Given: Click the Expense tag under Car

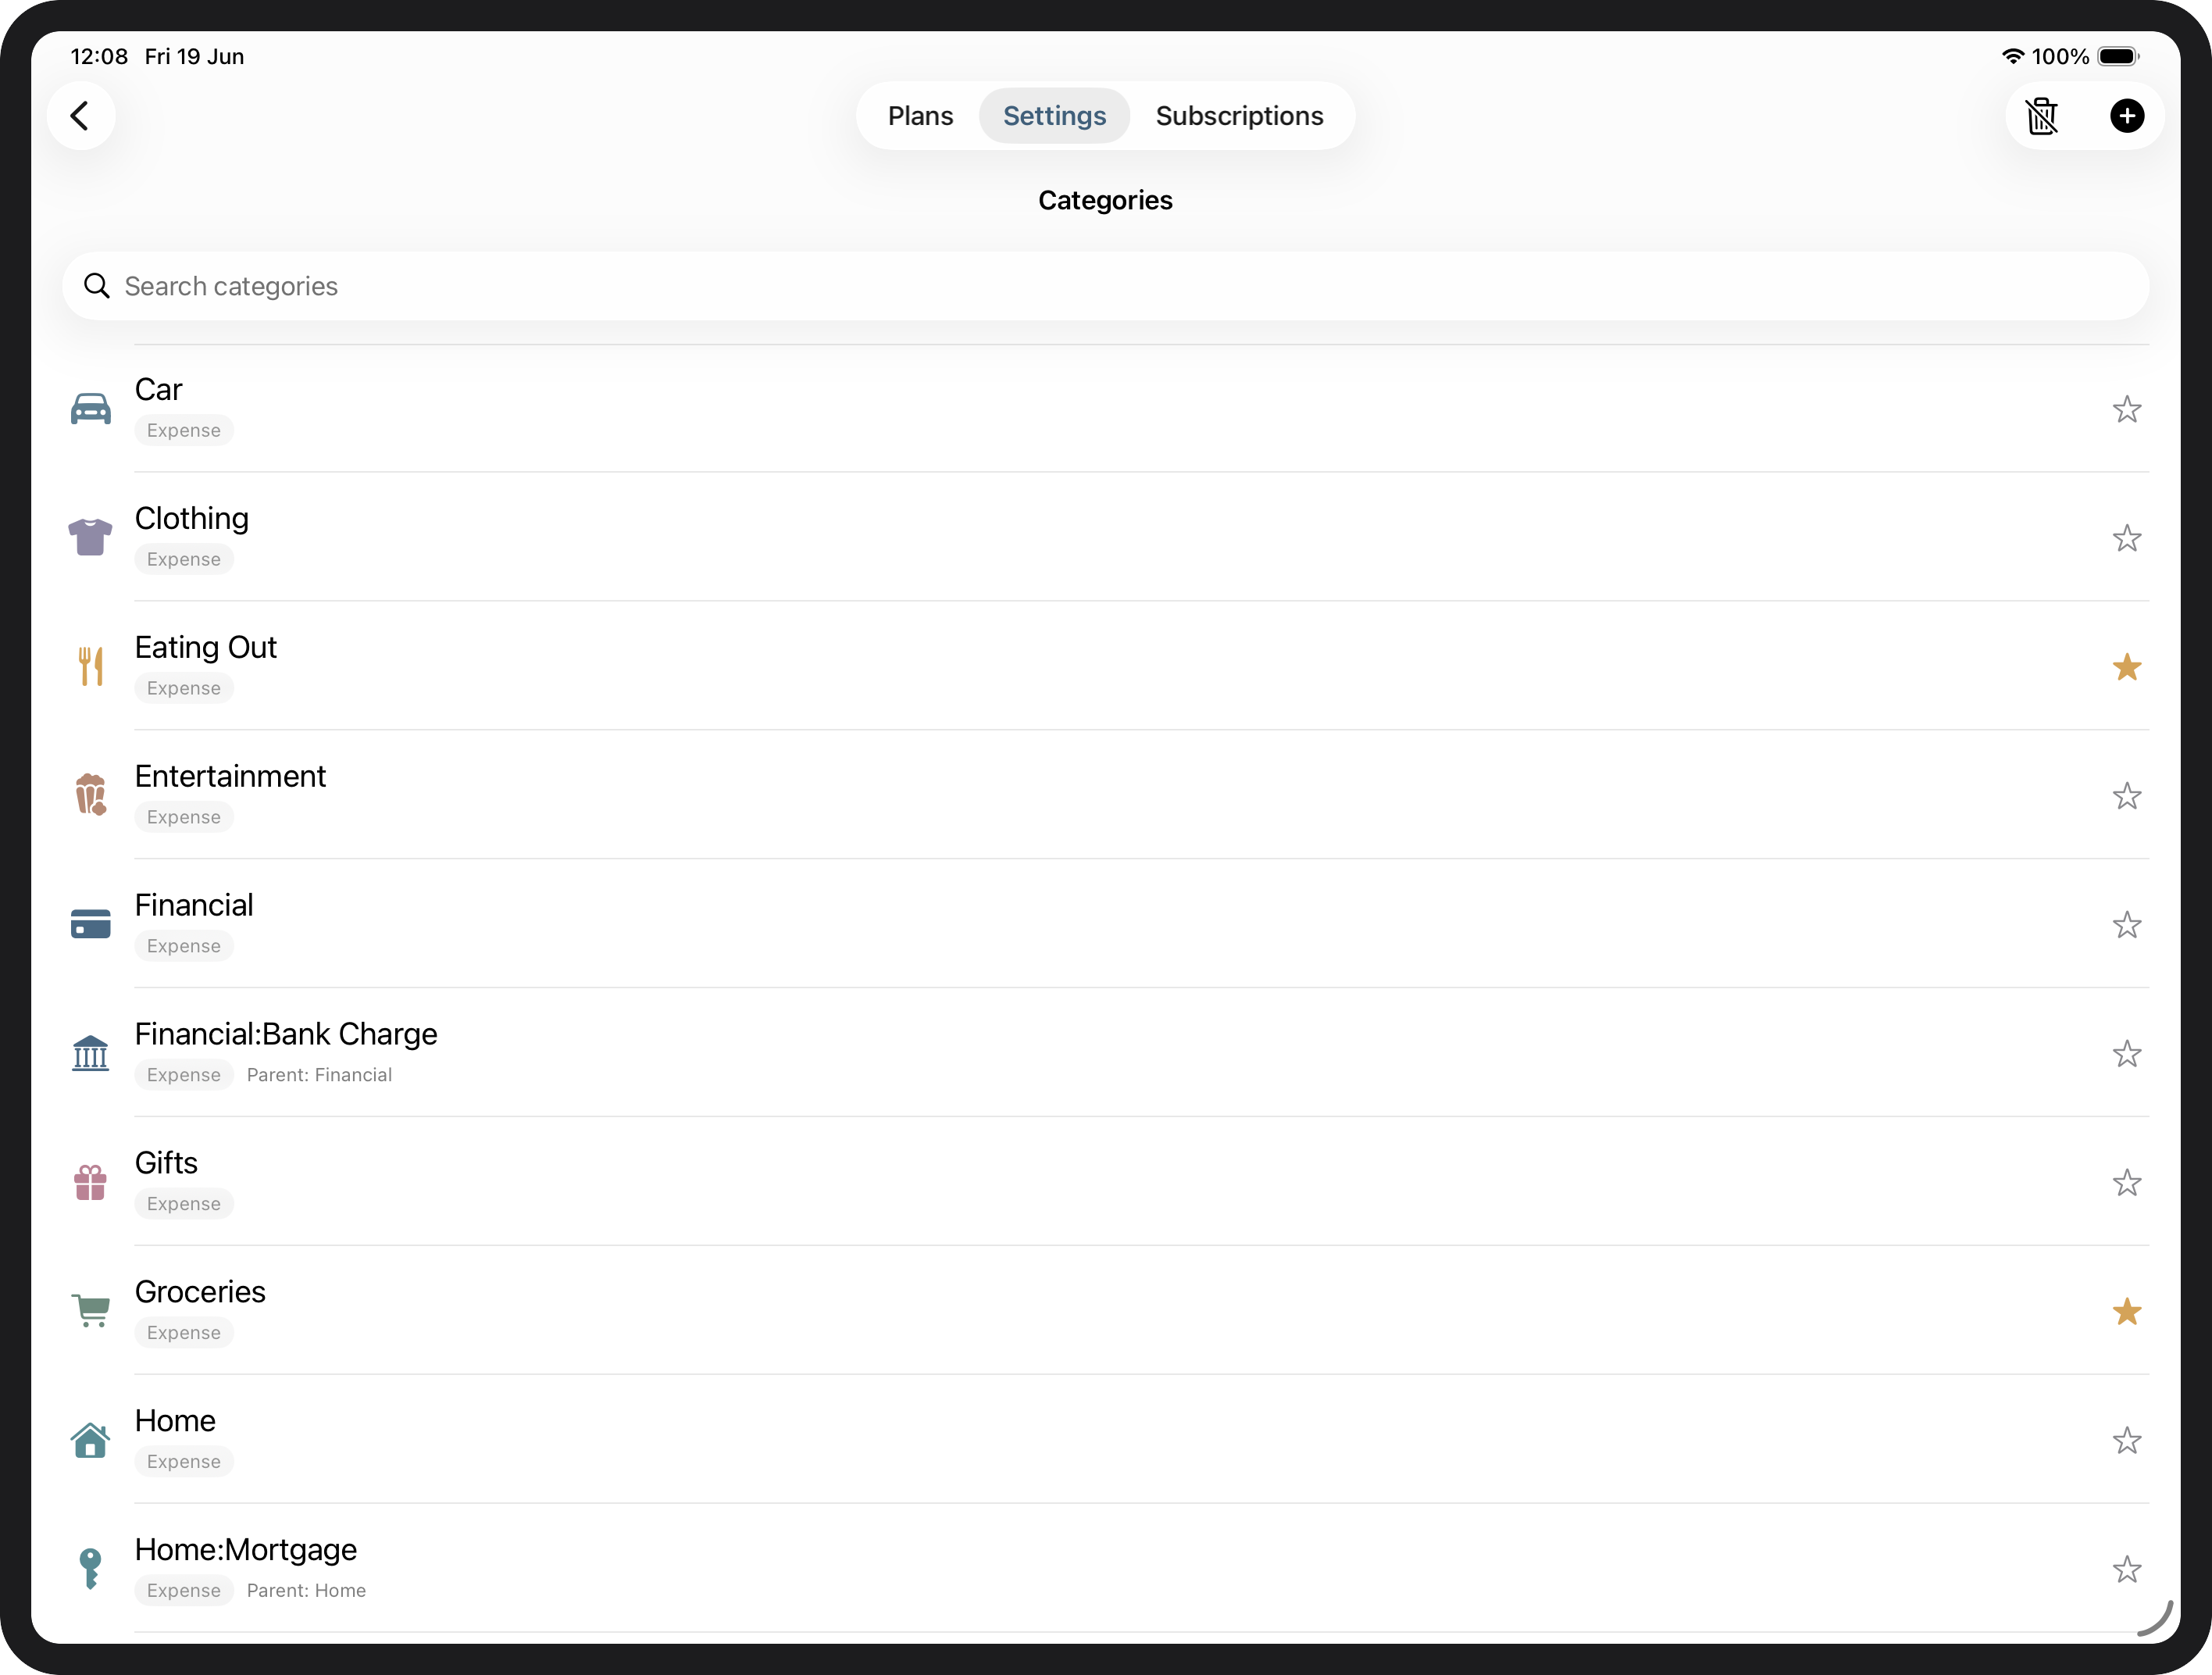Looking at the screenshot, I should coord(184,430).
